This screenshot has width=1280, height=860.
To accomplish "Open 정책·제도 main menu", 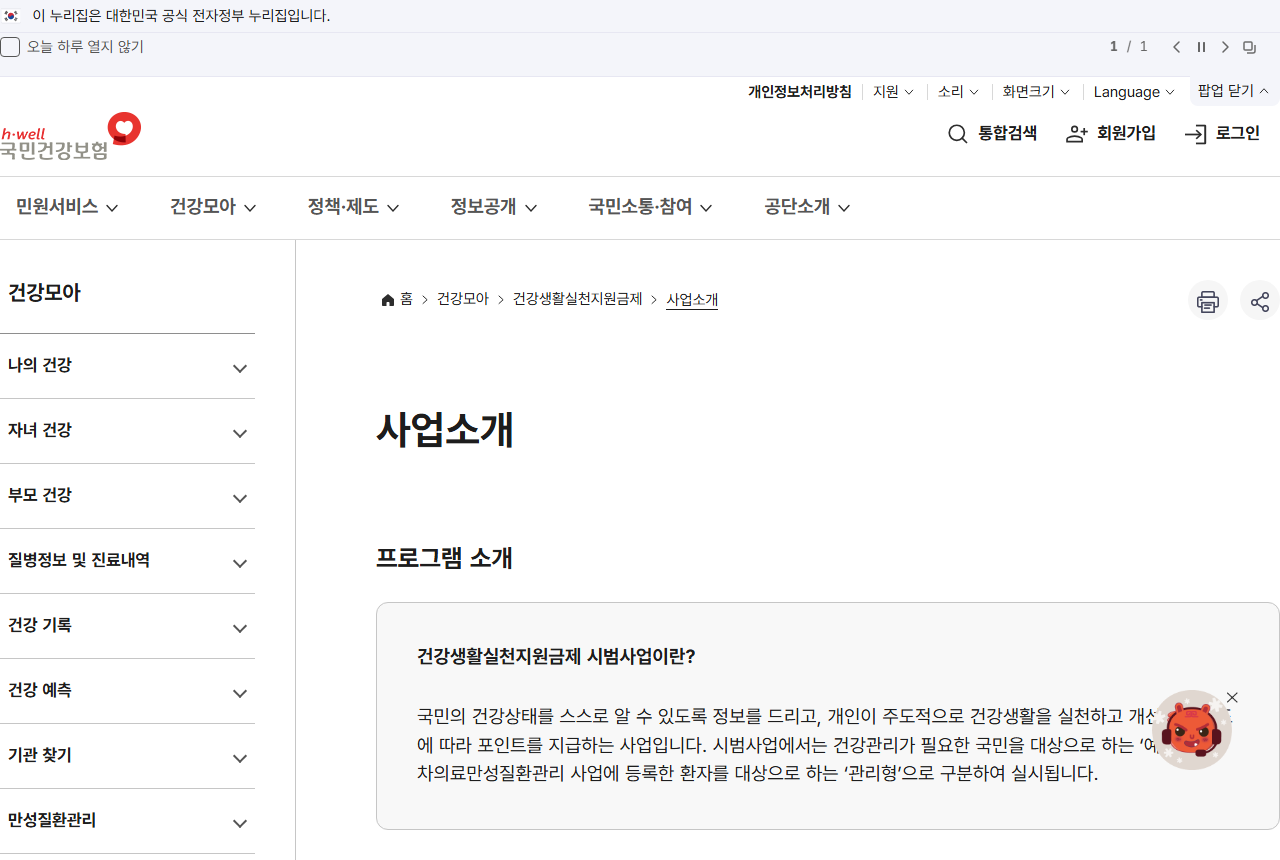I will click(x=354, y=207).
